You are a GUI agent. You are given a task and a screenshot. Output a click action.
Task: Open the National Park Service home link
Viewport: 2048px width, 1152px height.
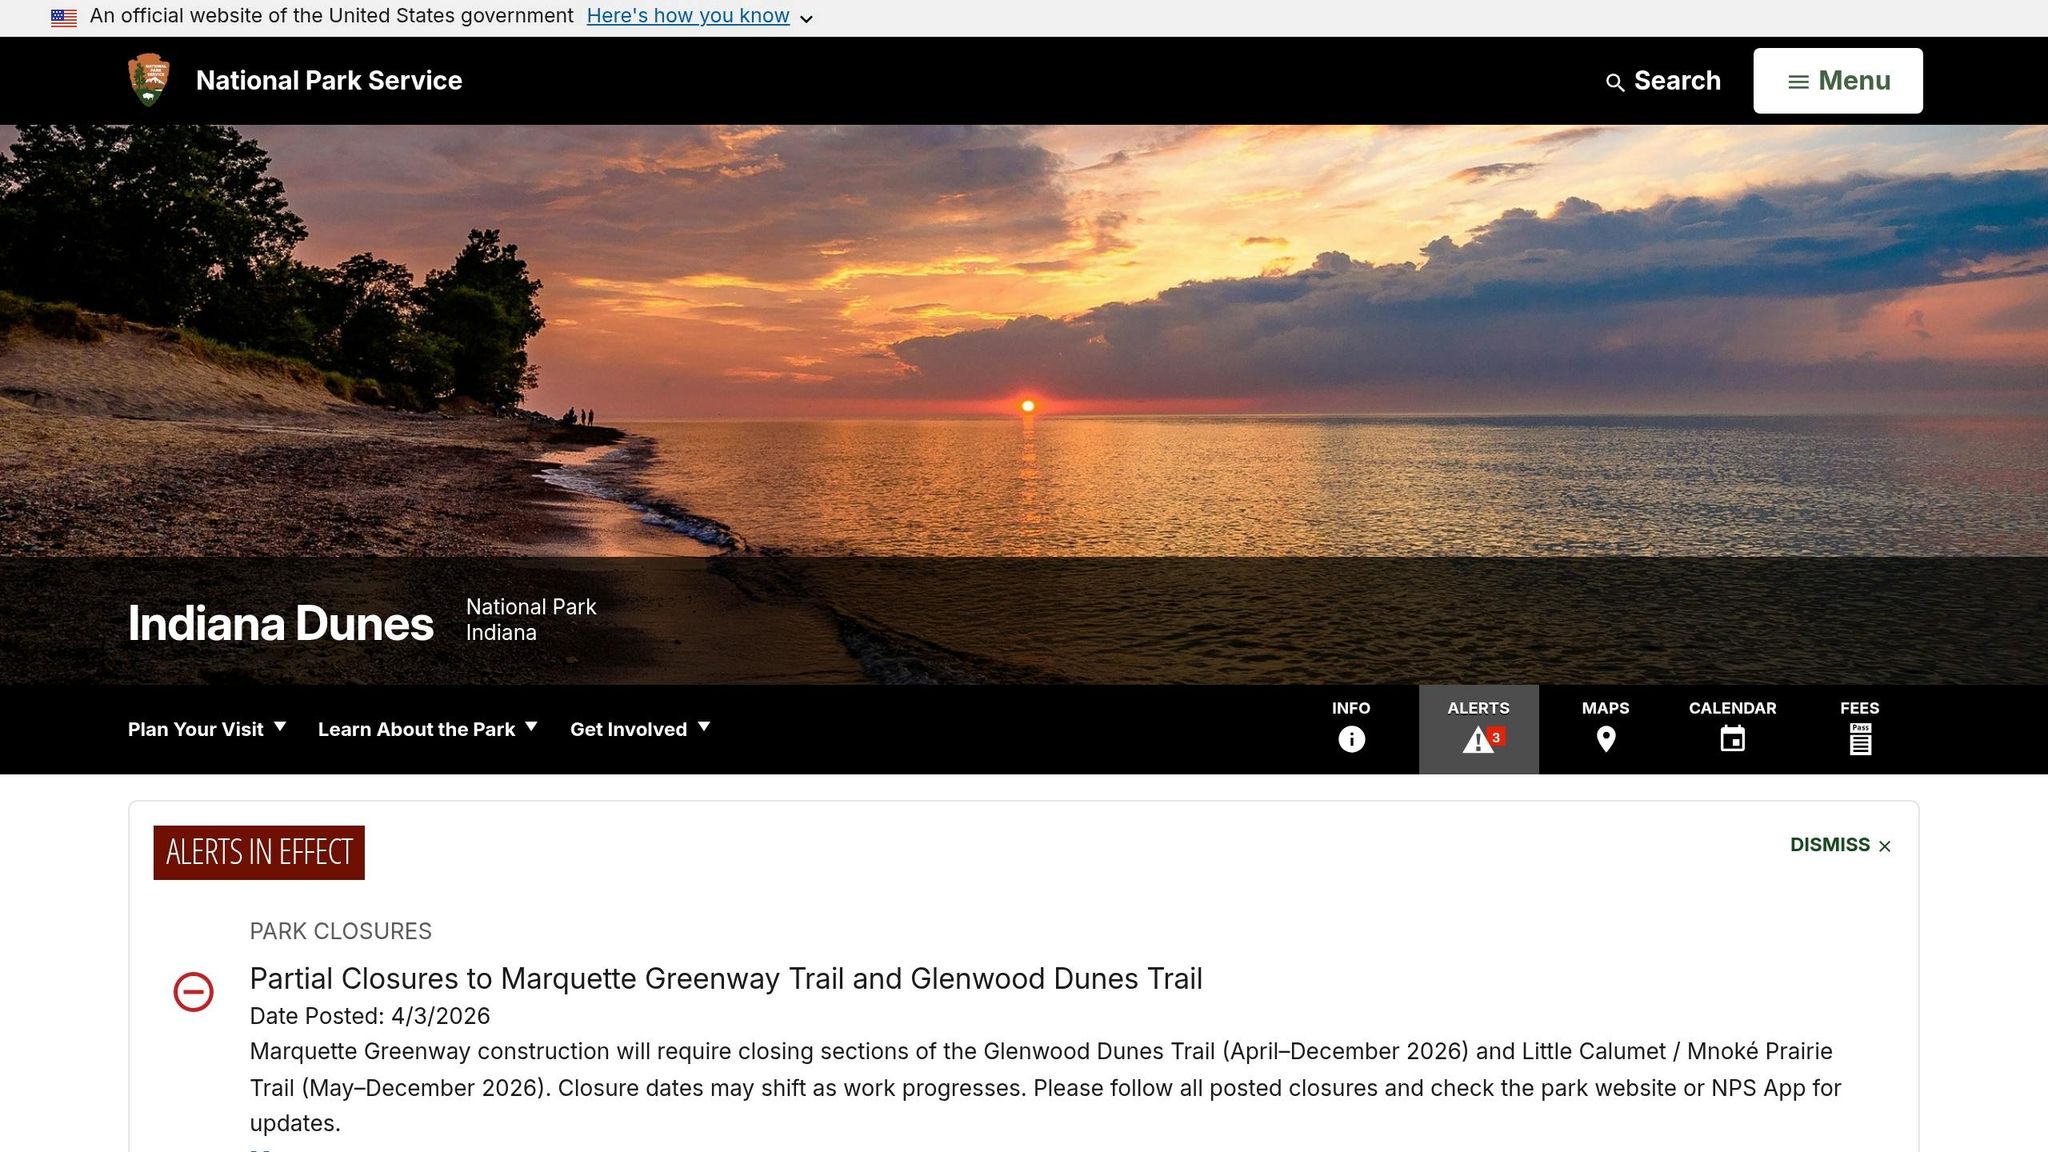tap(329, 81)
